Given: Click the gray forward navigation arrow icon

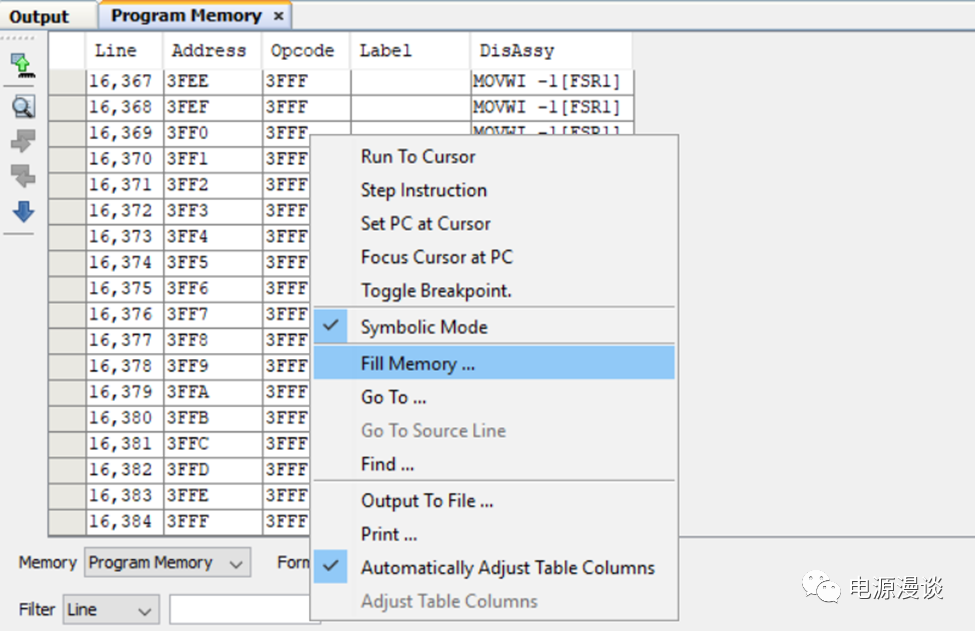Looking at the screenshot, I should tap(22, 142).
